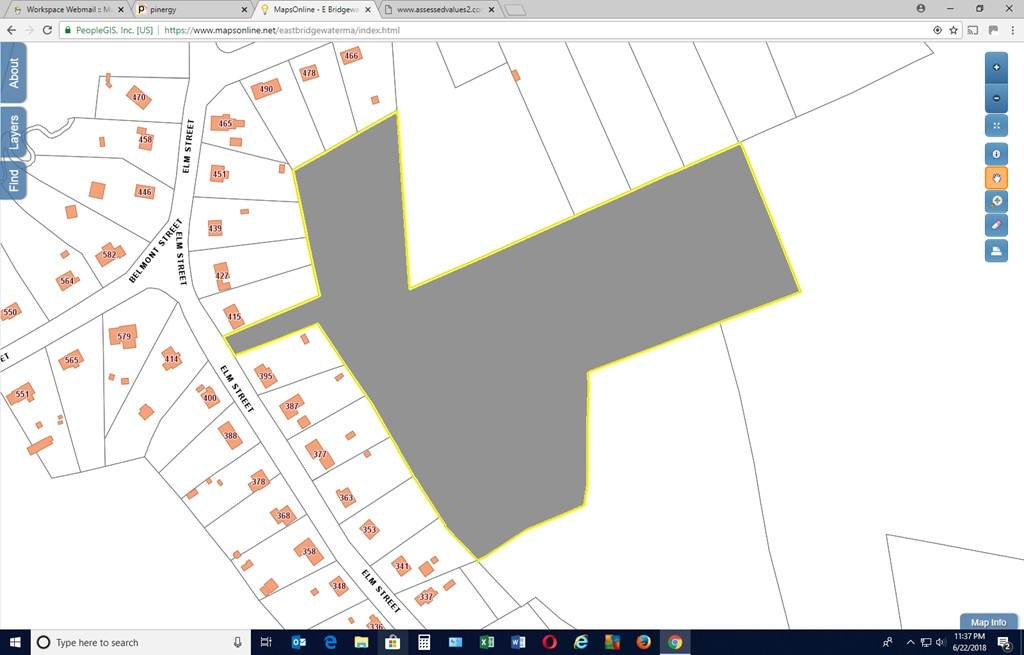
Task: Activate the pan hand tool
Action: [996, 178]
